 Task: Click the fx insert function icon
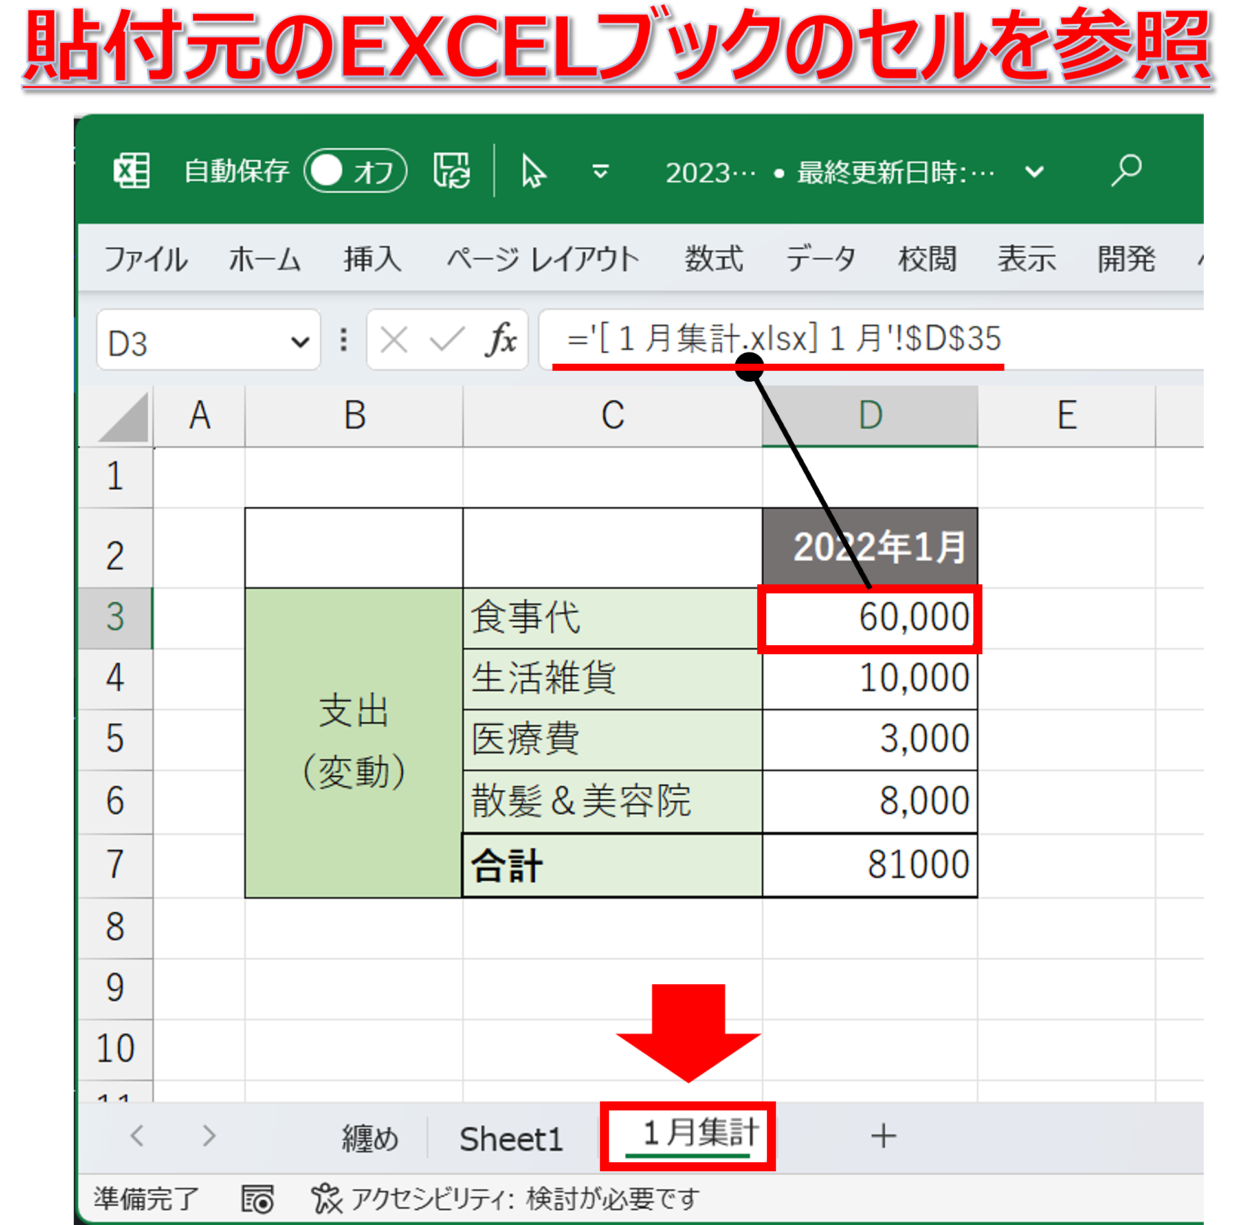(x=501, y=341)
